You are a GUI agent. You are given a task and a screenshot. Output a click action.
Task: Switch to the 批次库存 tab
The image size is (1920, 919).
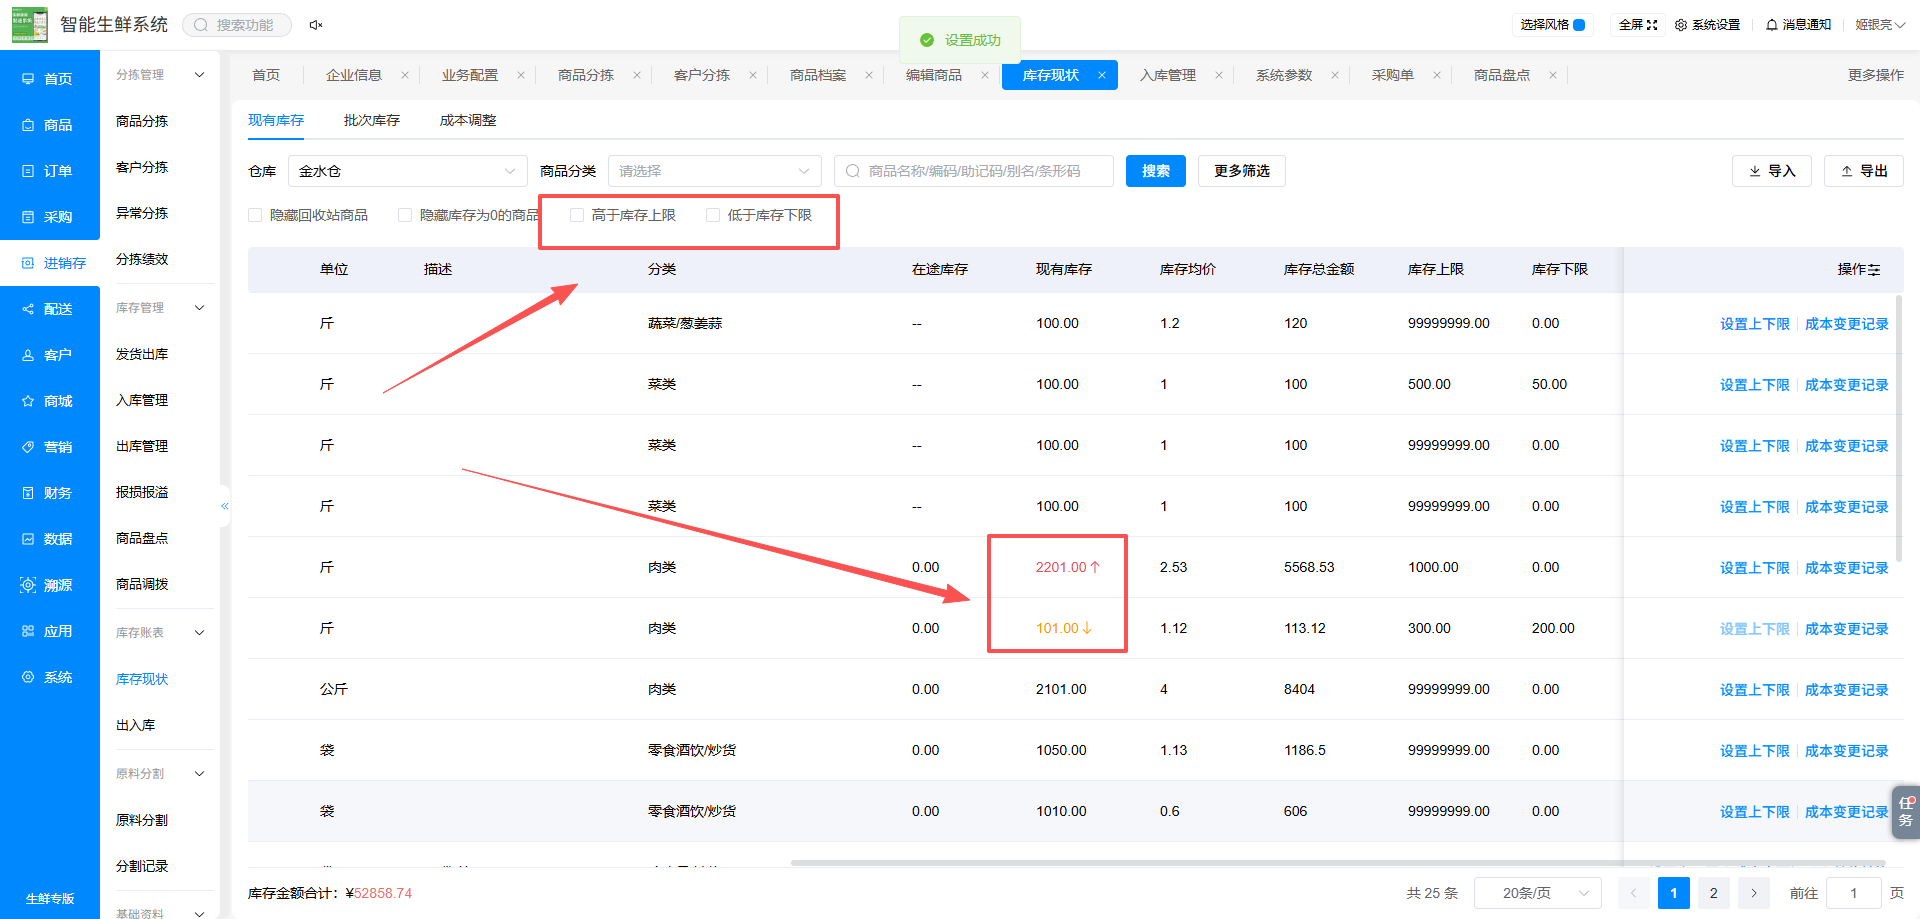point(372,120)
